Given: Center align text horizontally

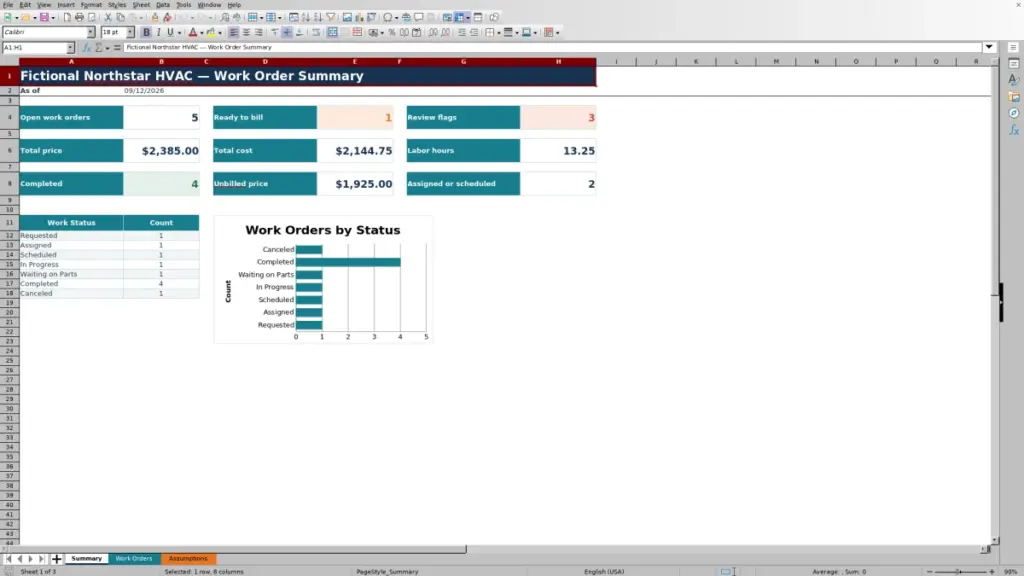Looking at the screenshot, I should click(x=246, y=32).
